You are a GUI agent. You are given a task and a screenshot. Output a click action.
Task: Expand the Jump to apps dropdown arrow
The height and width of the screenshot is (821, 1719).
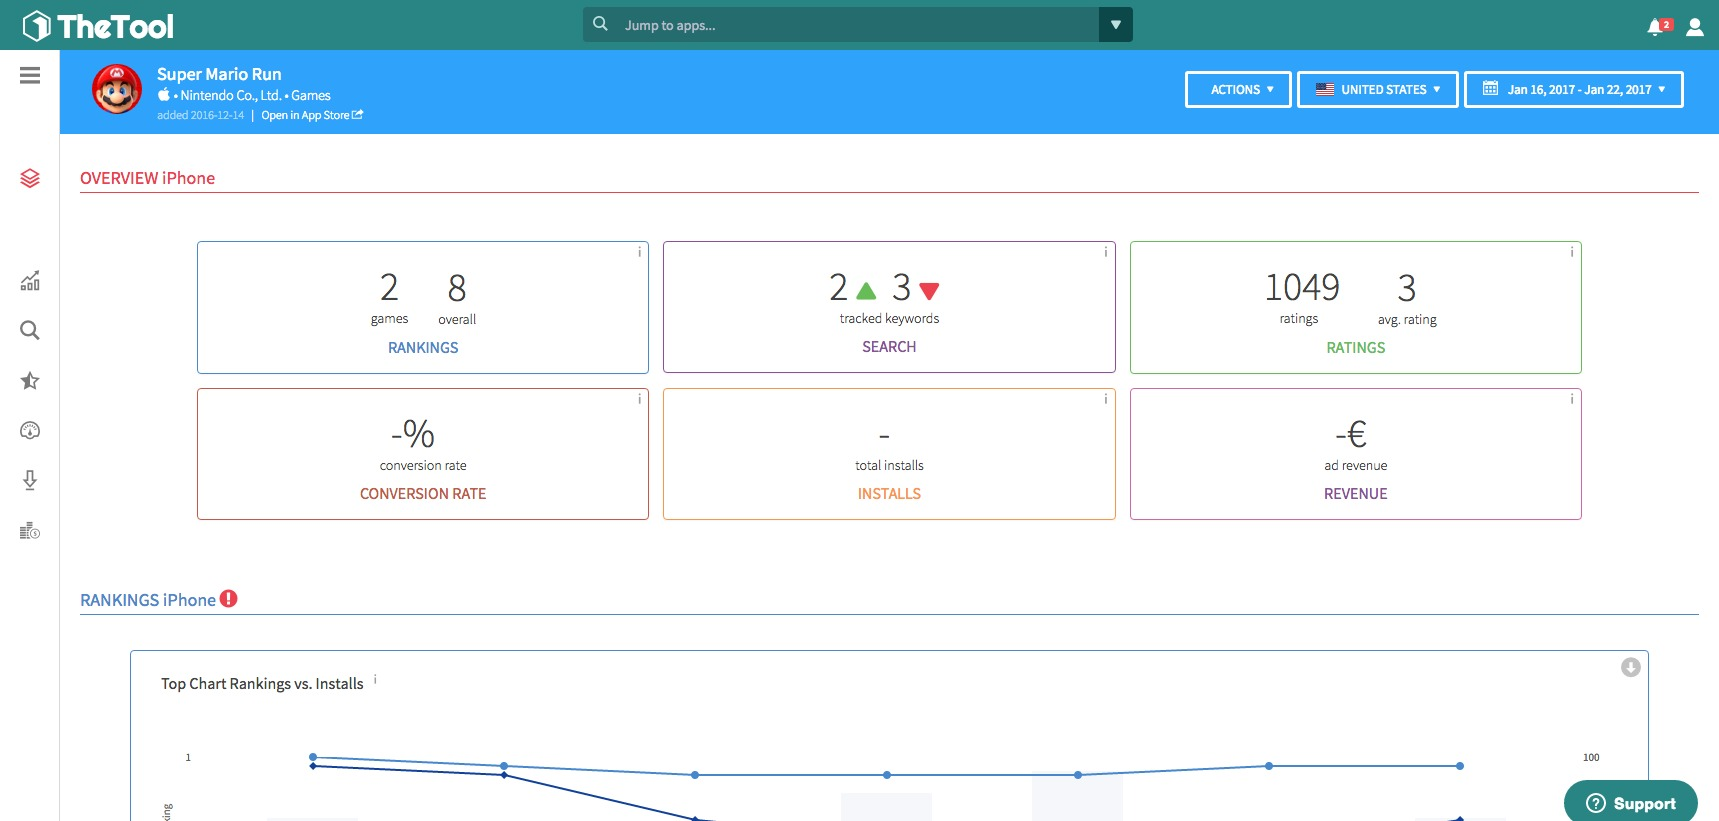click(1115, 25)
